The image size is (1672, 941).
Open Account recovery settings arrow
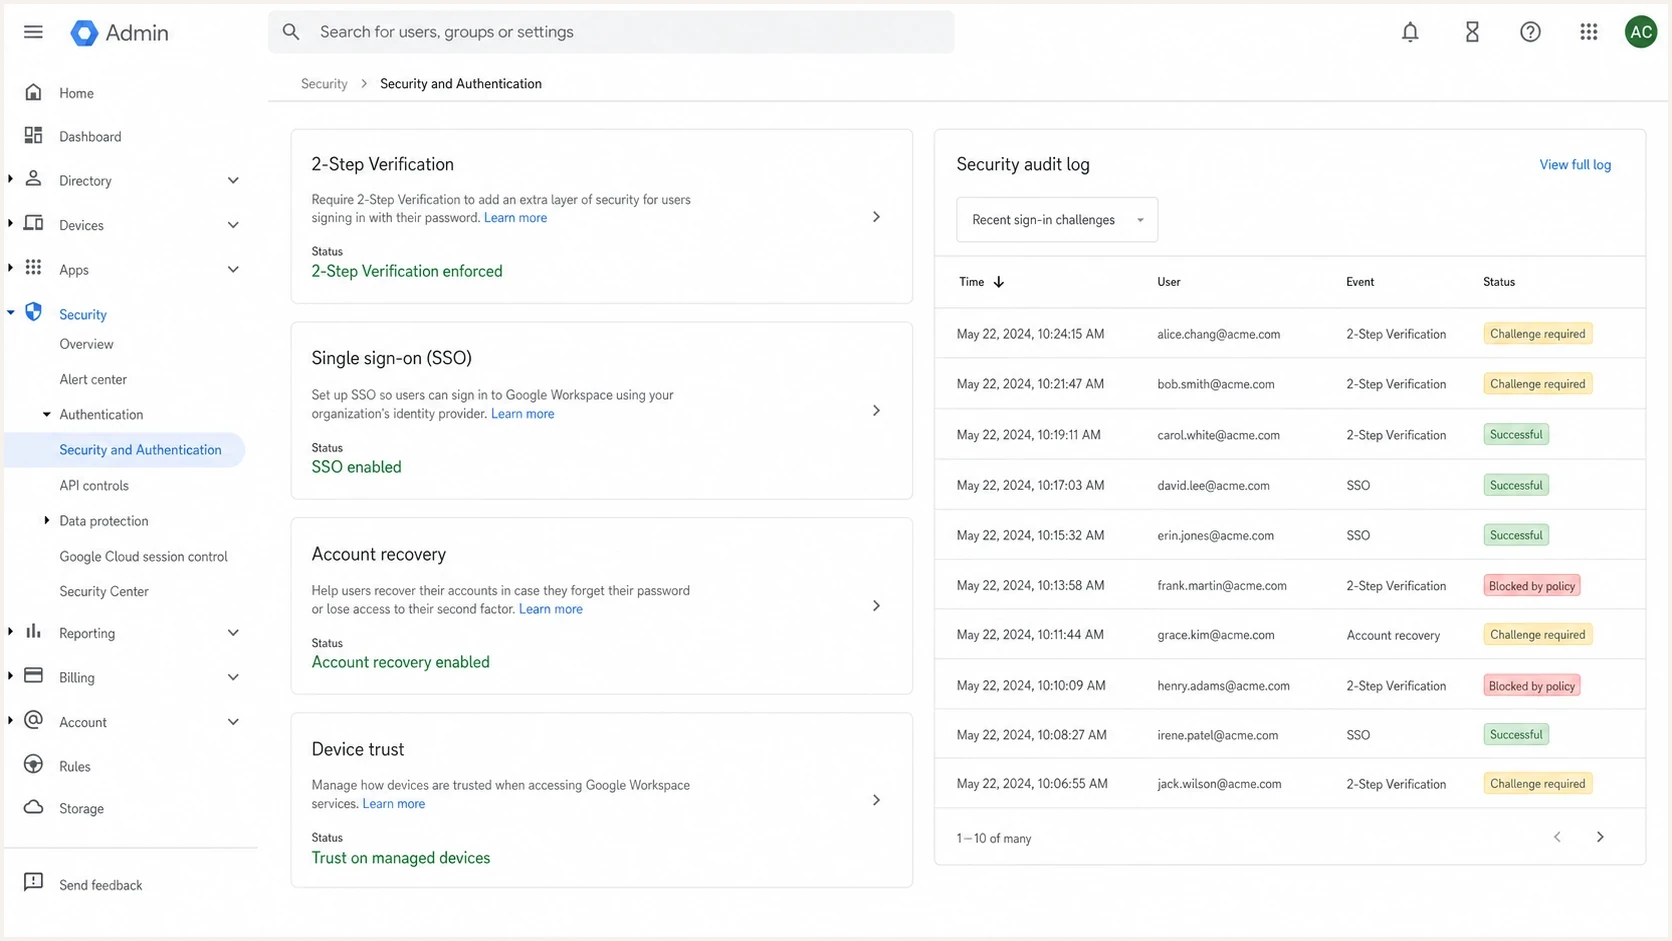click(x=876, y=606)
